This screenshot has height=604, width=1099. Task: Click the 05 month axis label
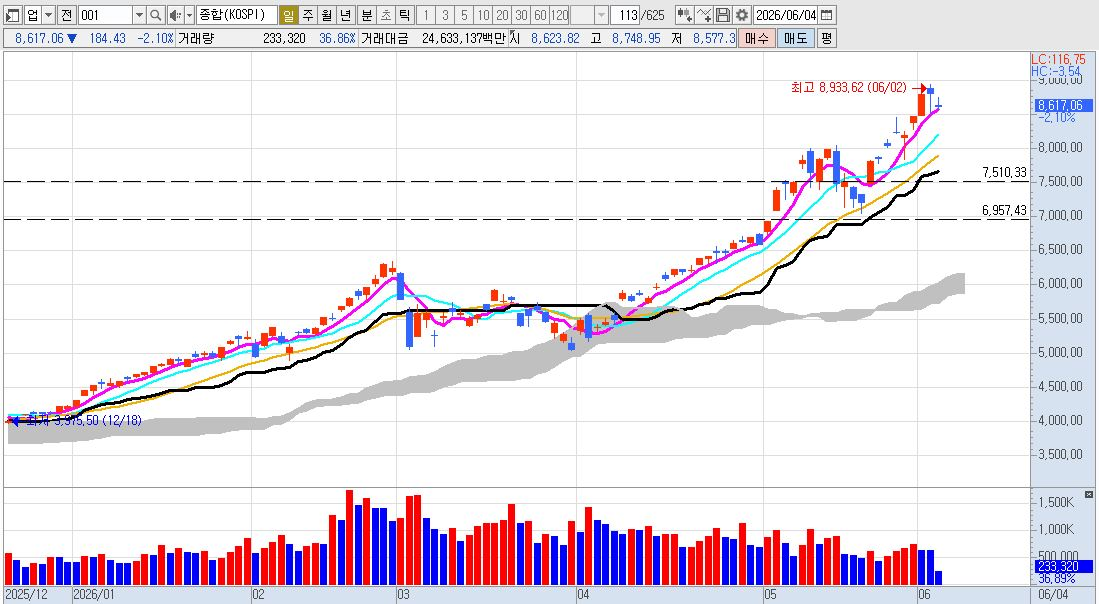click(x=770, y=595)
